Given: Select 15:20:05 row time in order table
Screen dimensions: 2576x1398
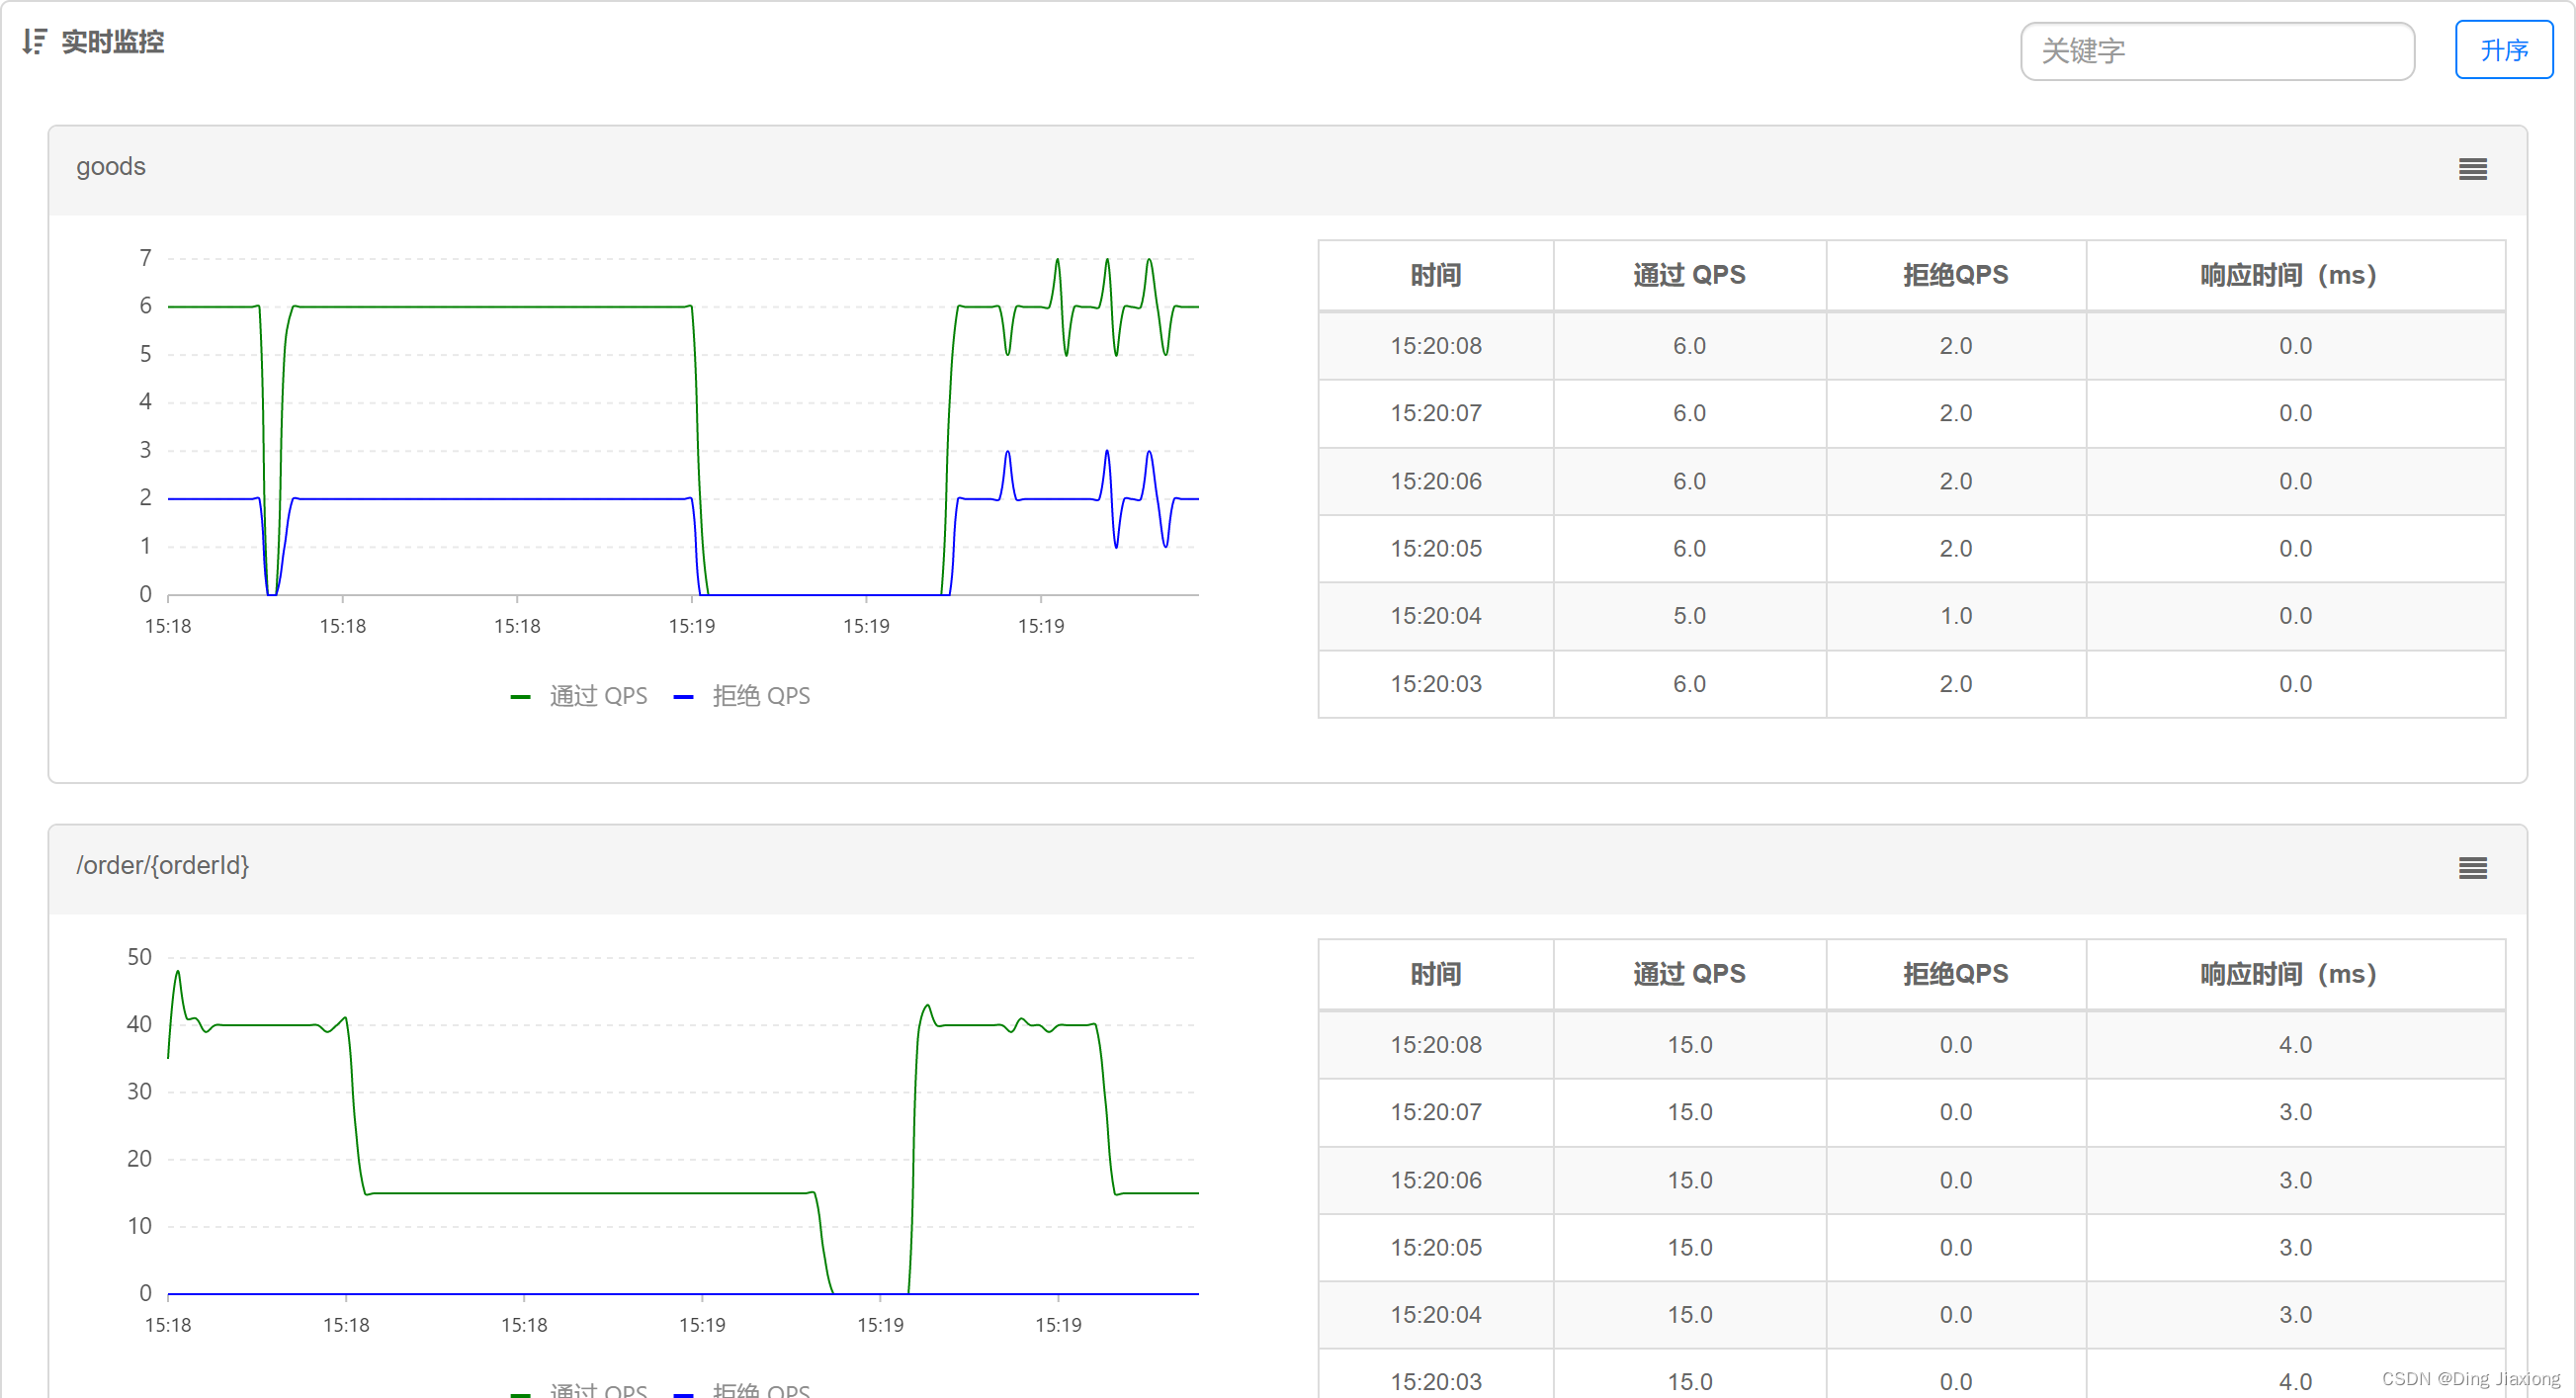Looking at the screenshot, I should (x=1435, y=1247).
